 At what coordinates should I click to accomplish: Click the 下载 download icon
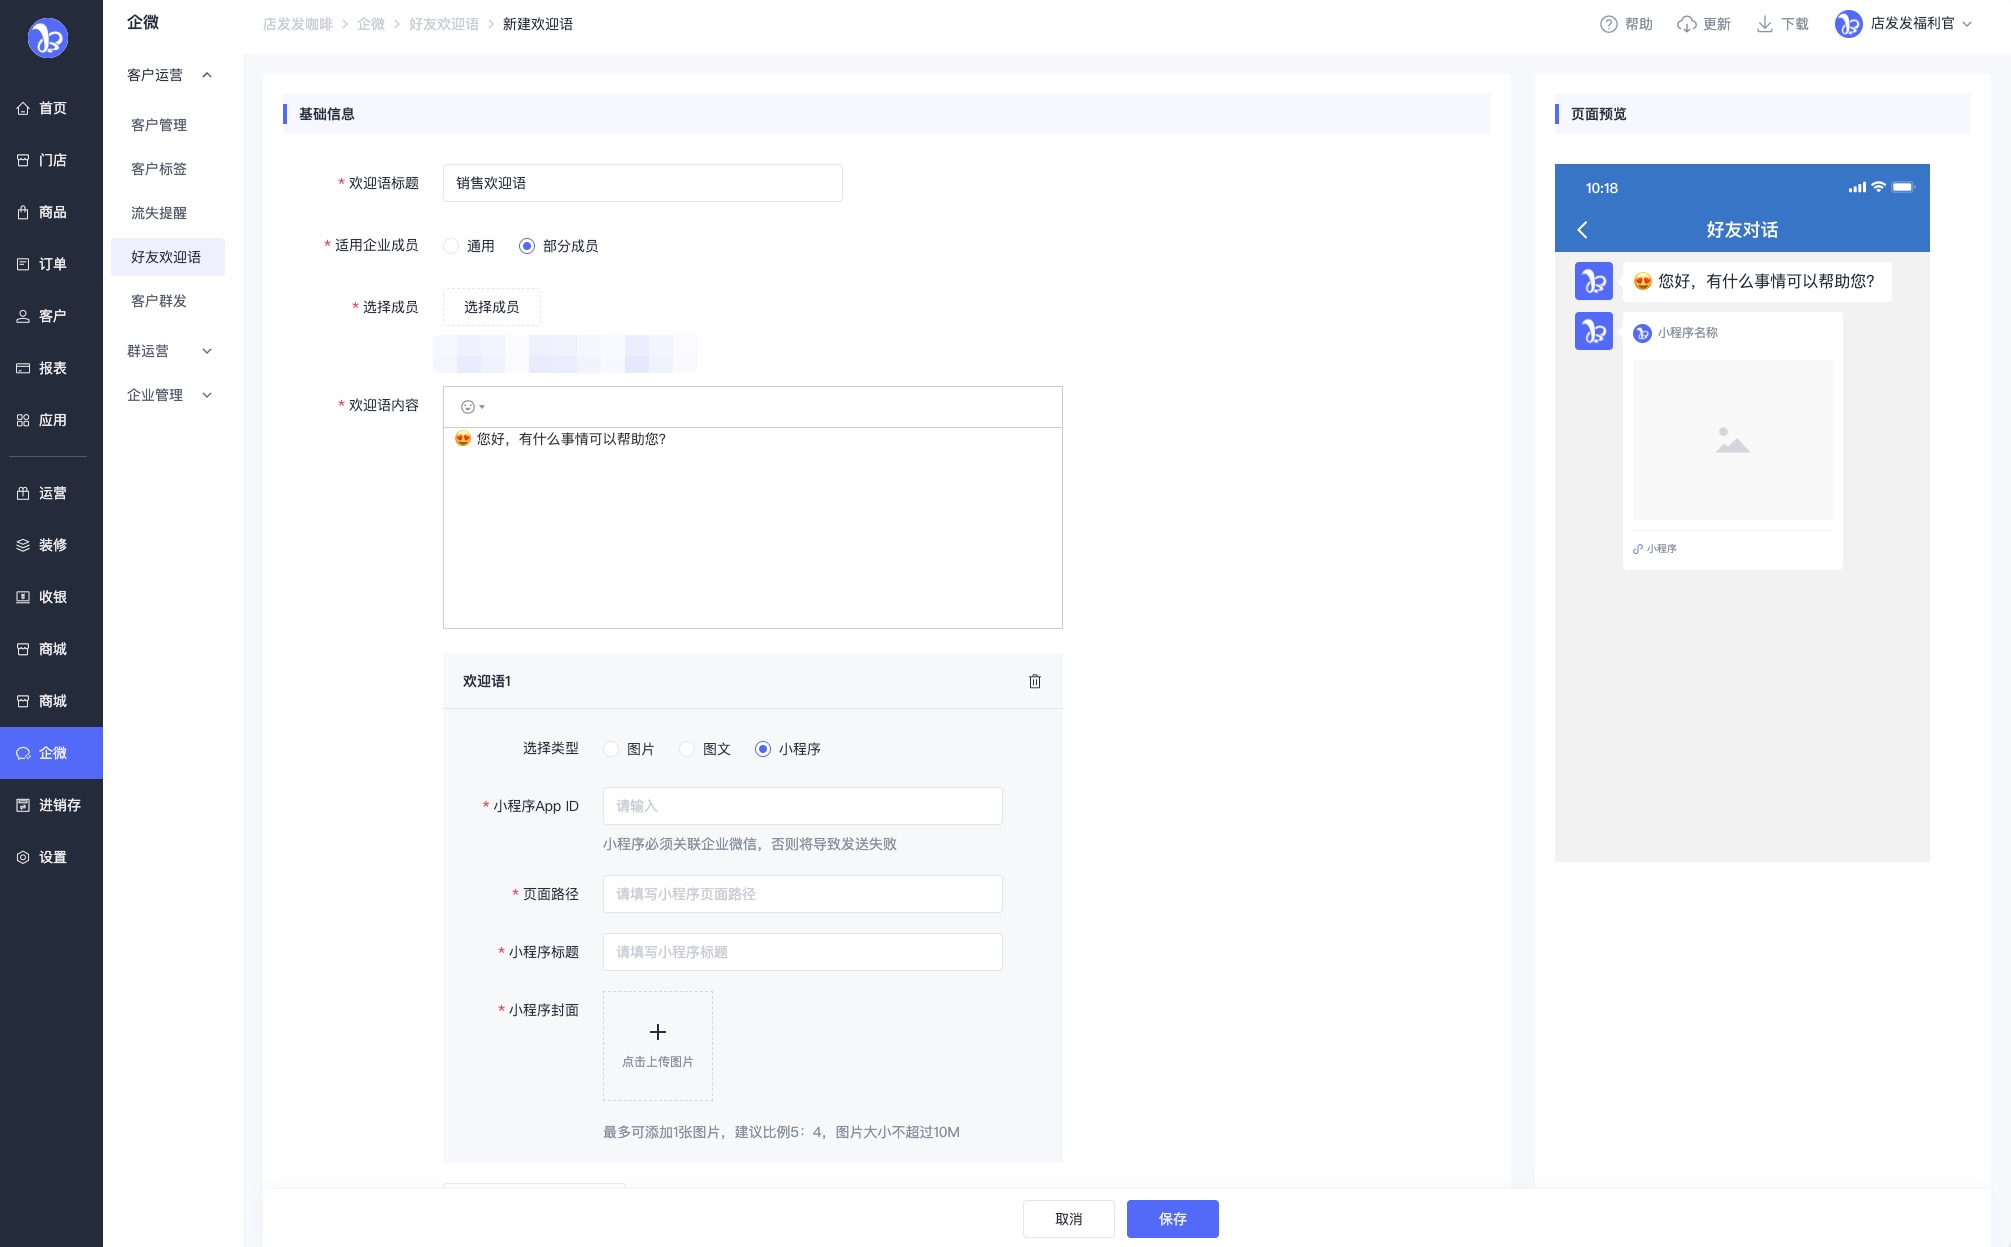(1765, 24)
